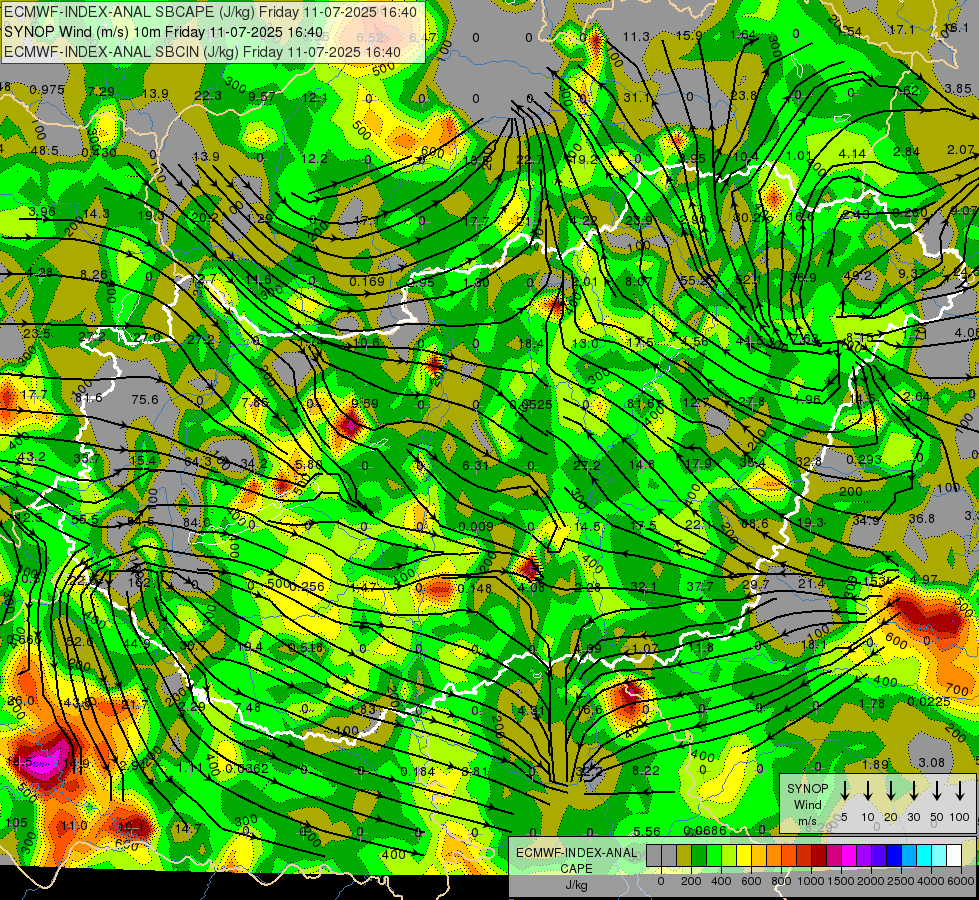Select the ECMWF-INDEX-ANAL SBCIN header line

202,52
